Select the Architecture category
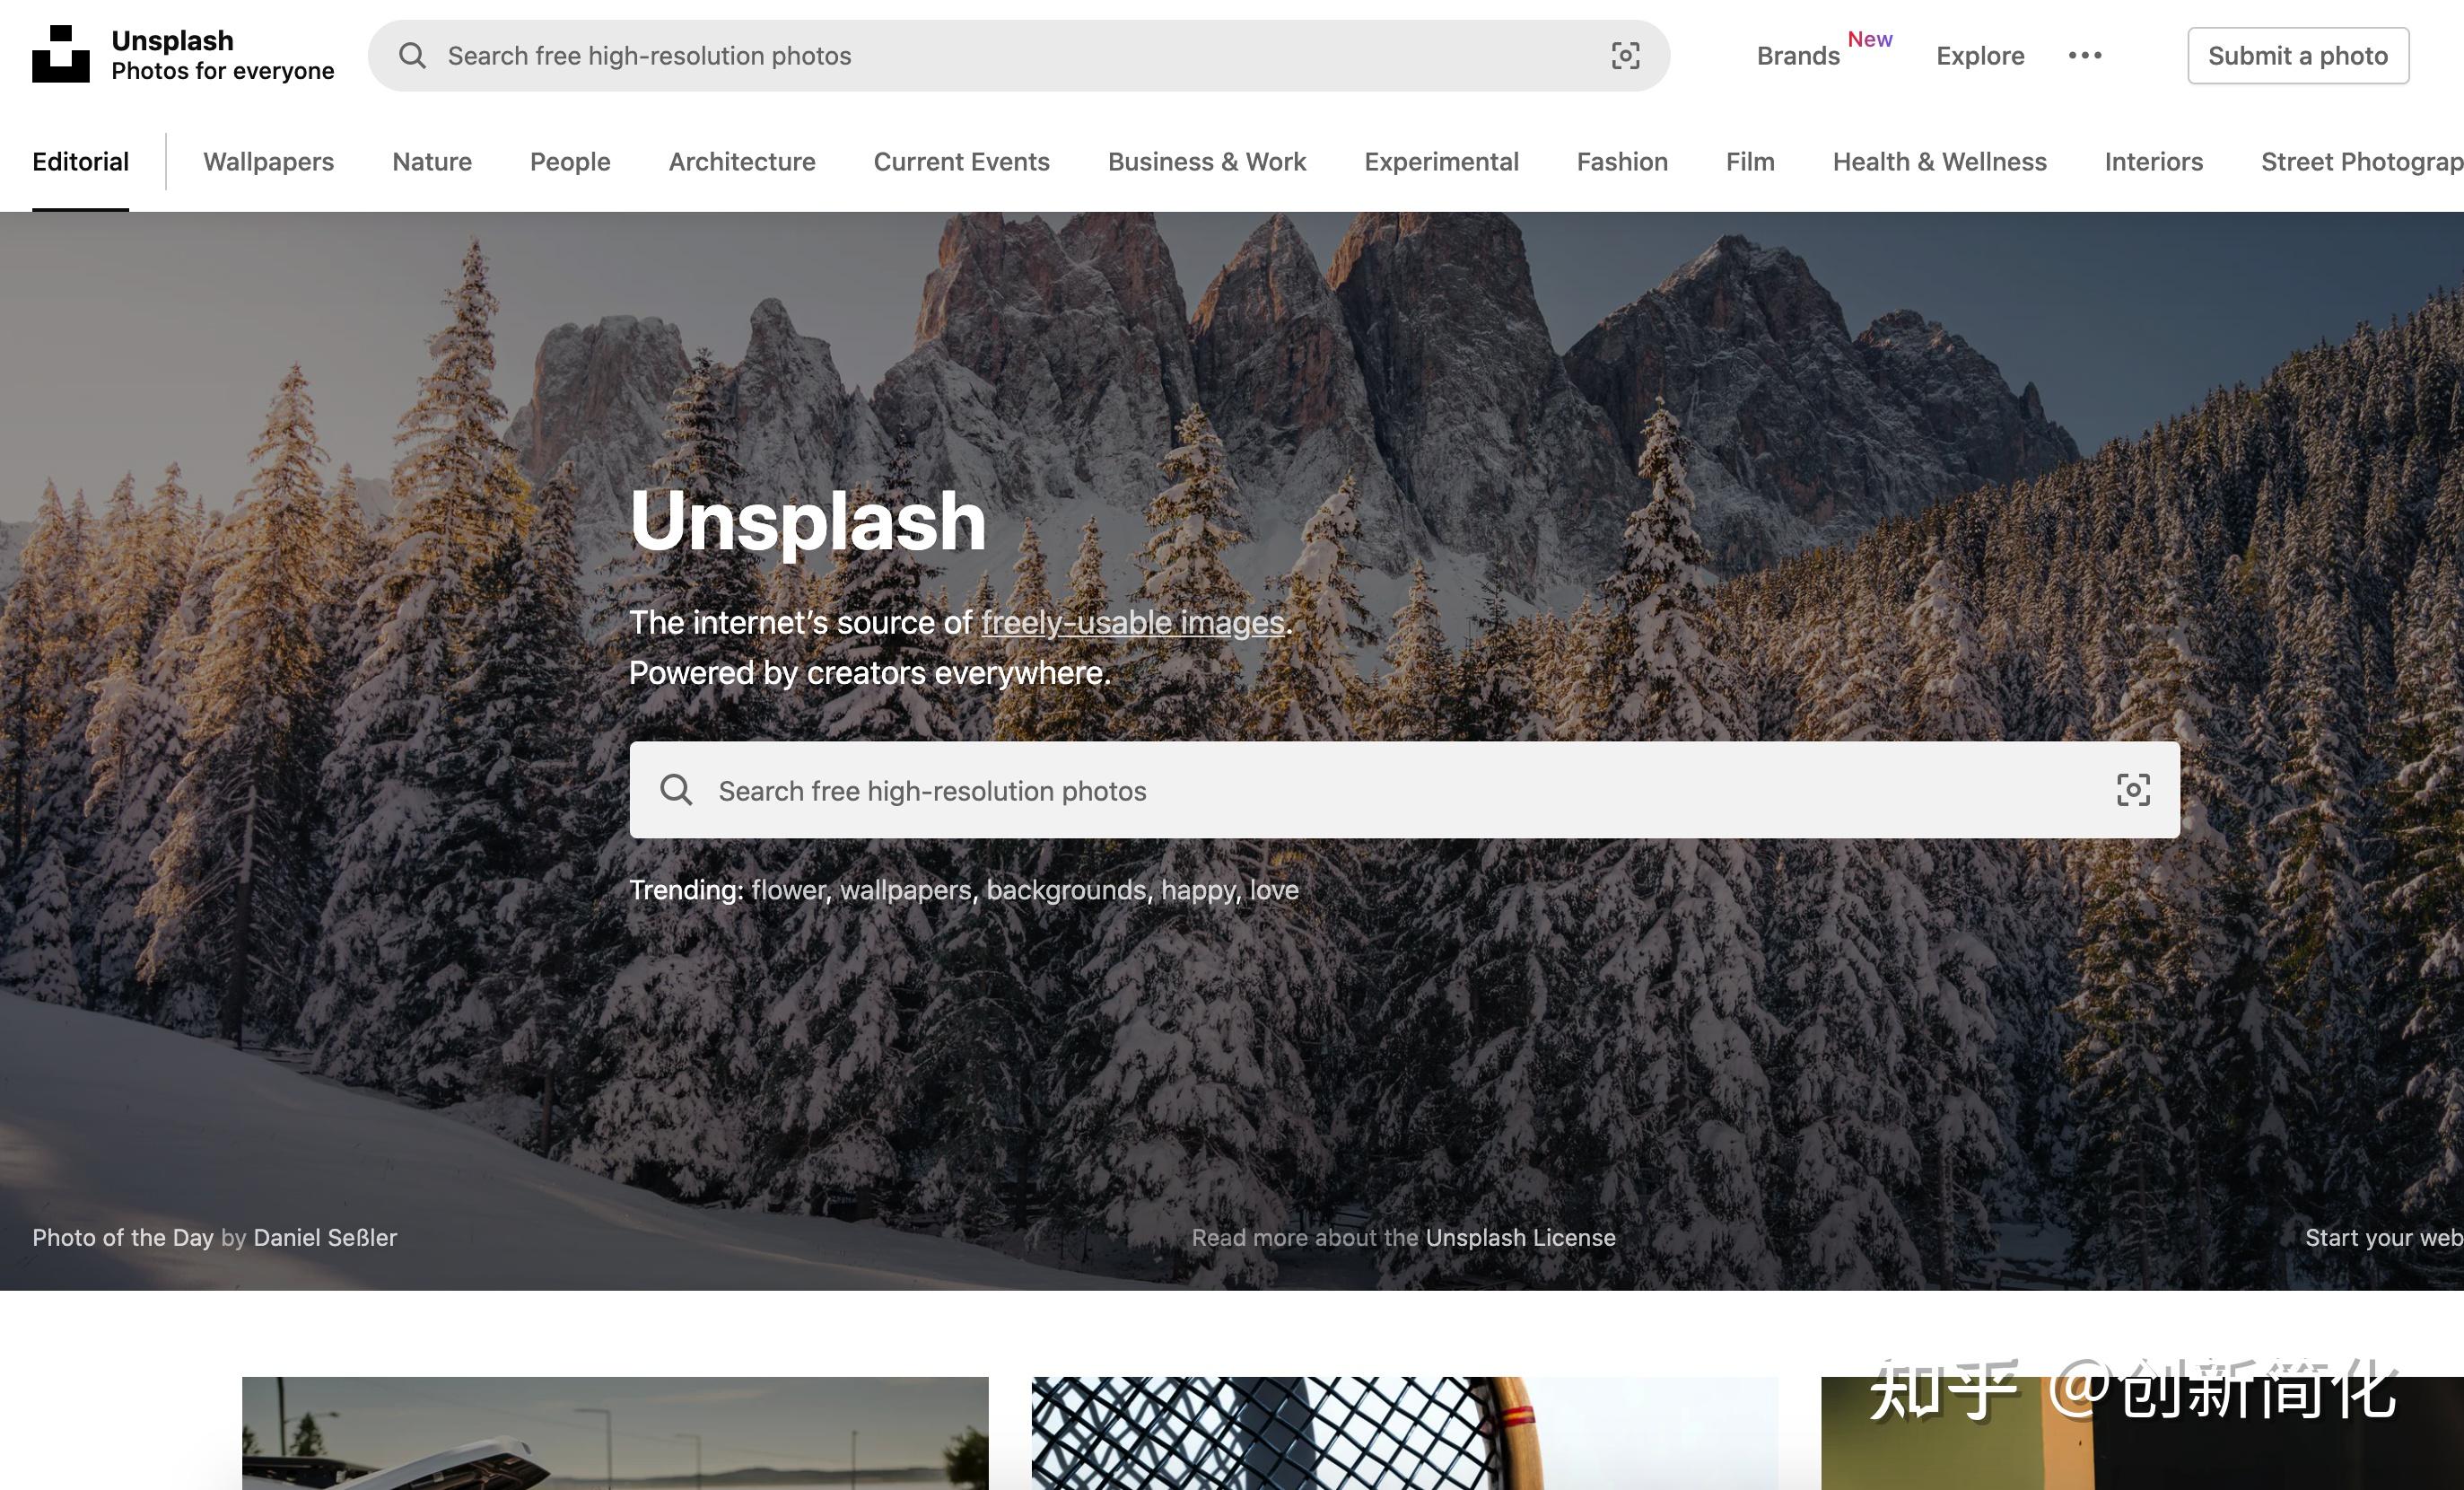Viewport: 2464px width, 1490px height. (741, 162)
